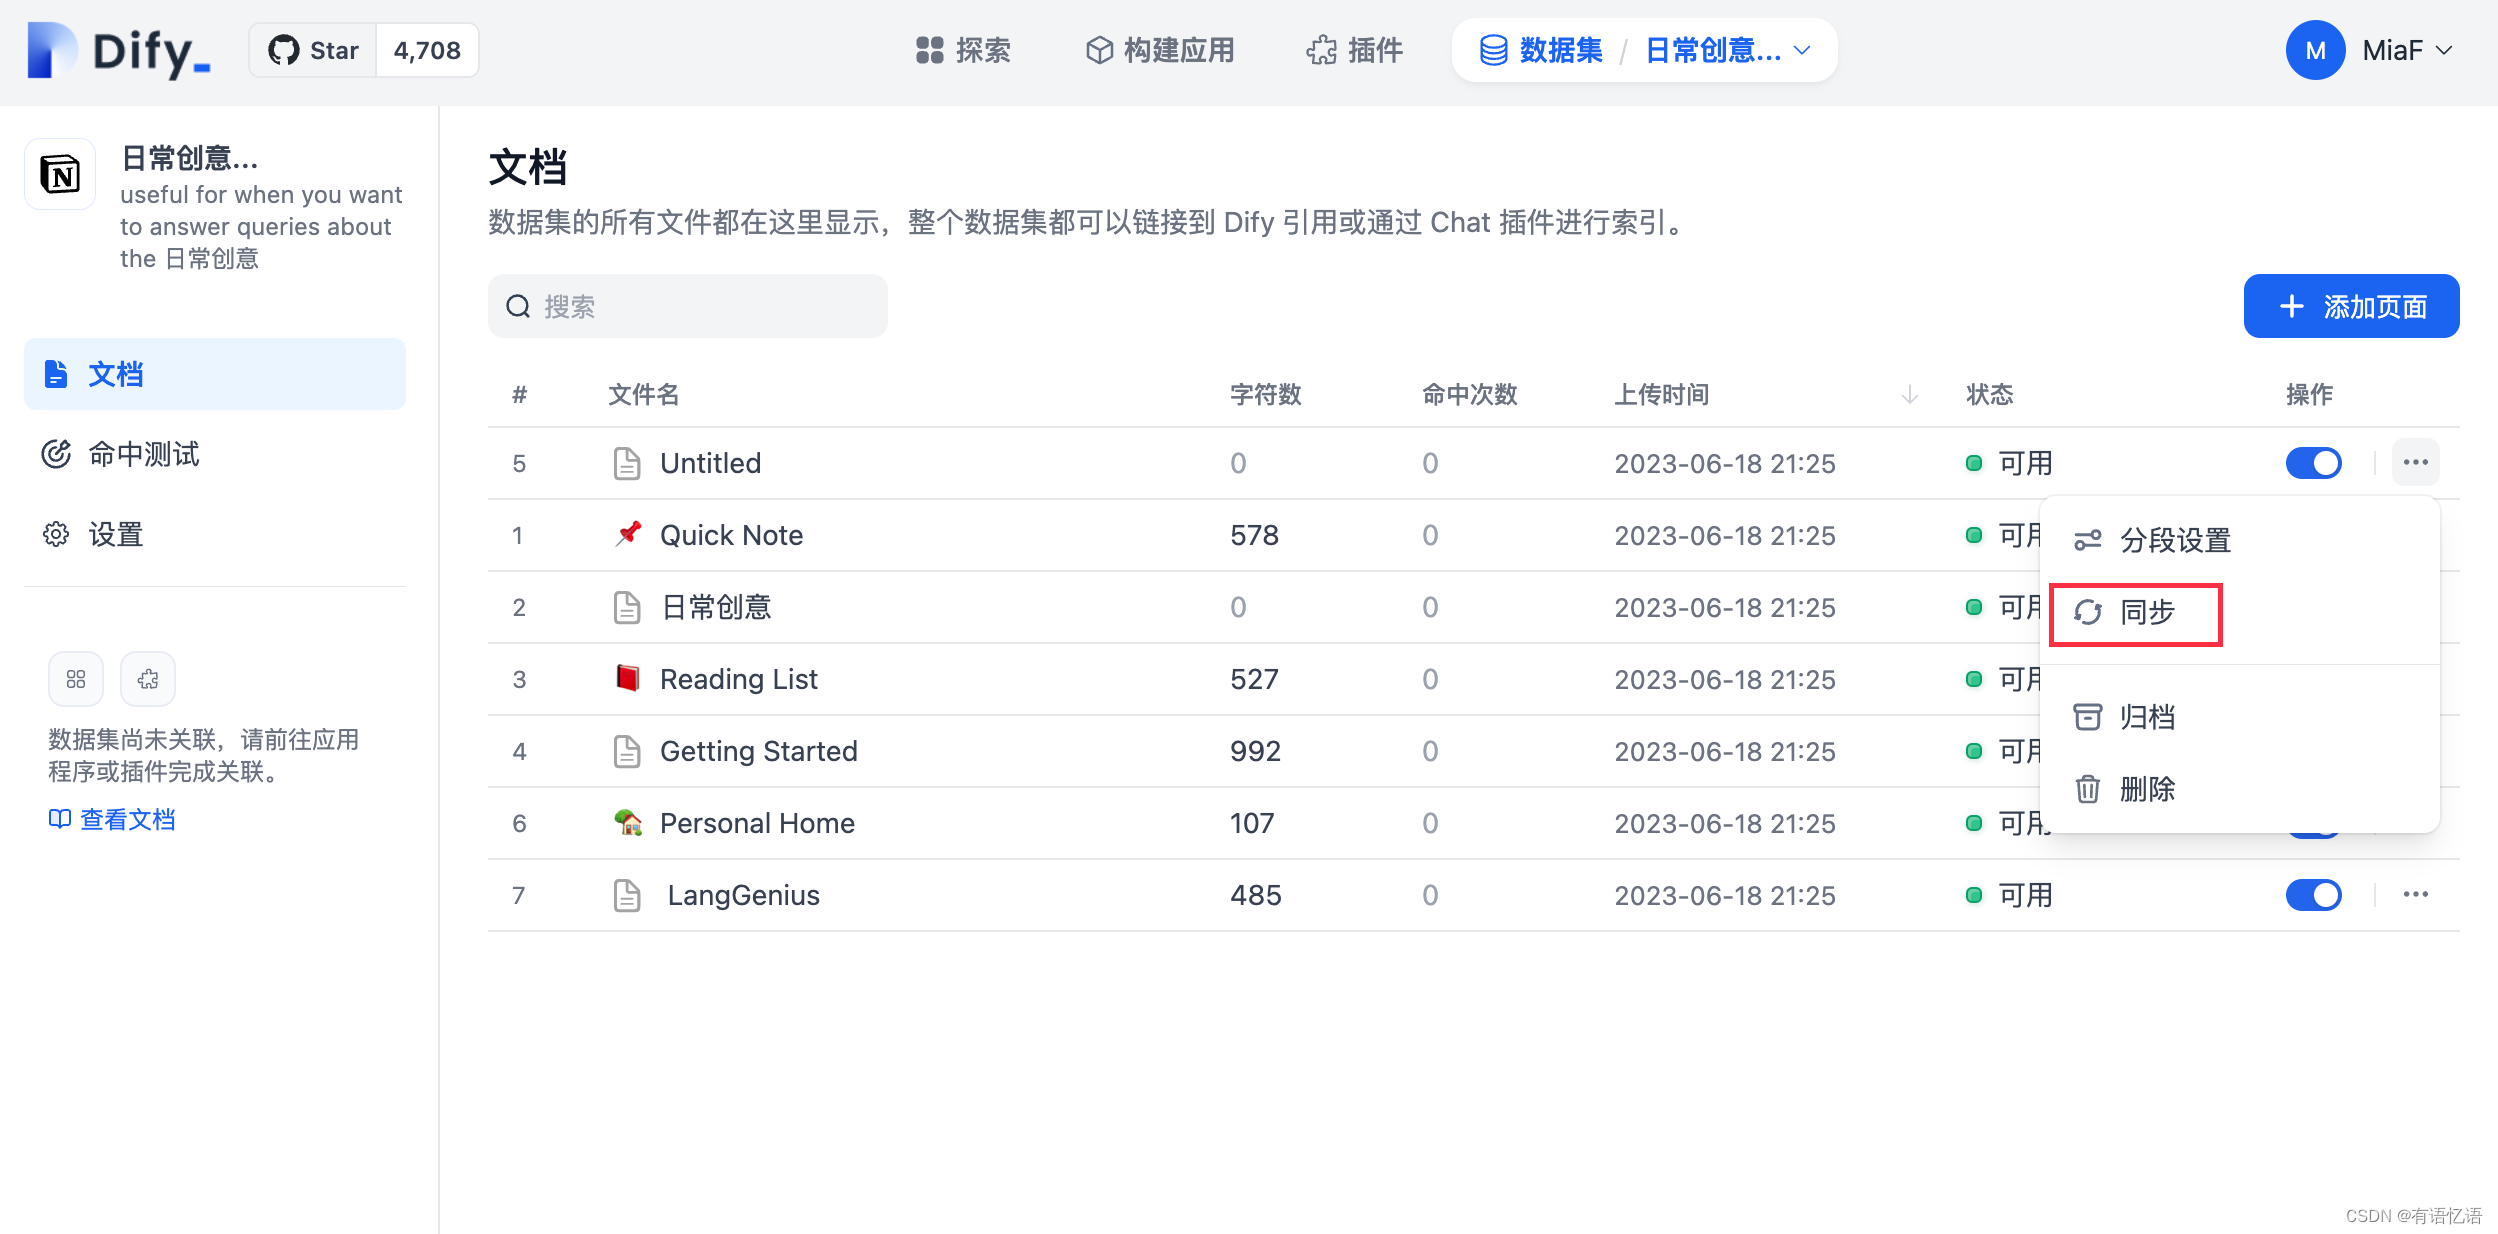The image size is (2498, 1234).
Task: Click the plugin puzzle icon in sidebar
Action: pyautogui.click(x=148, y=679)
